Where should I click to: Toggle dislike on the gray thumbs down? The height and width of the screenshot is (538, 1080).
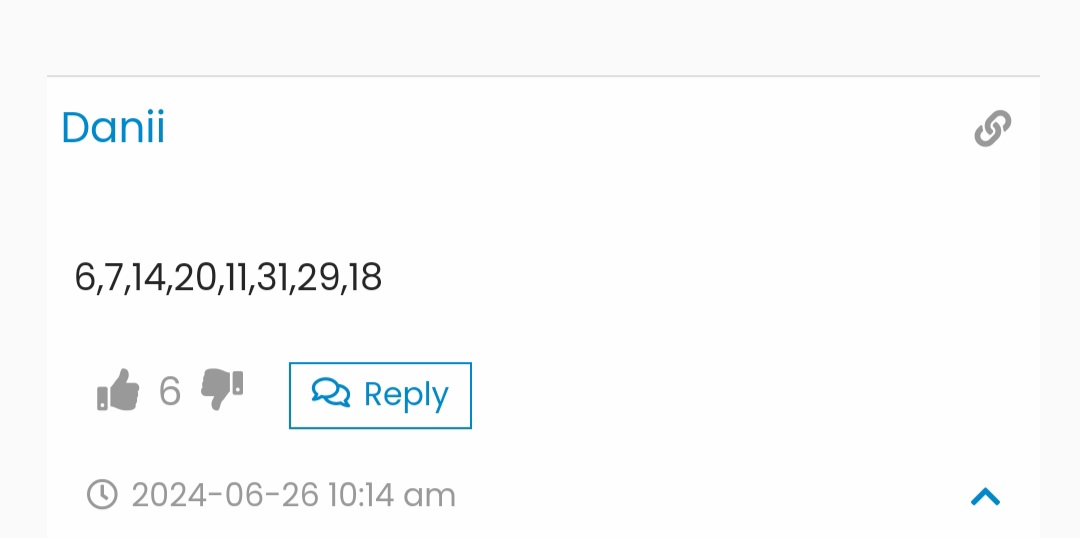tap(222, 390)
